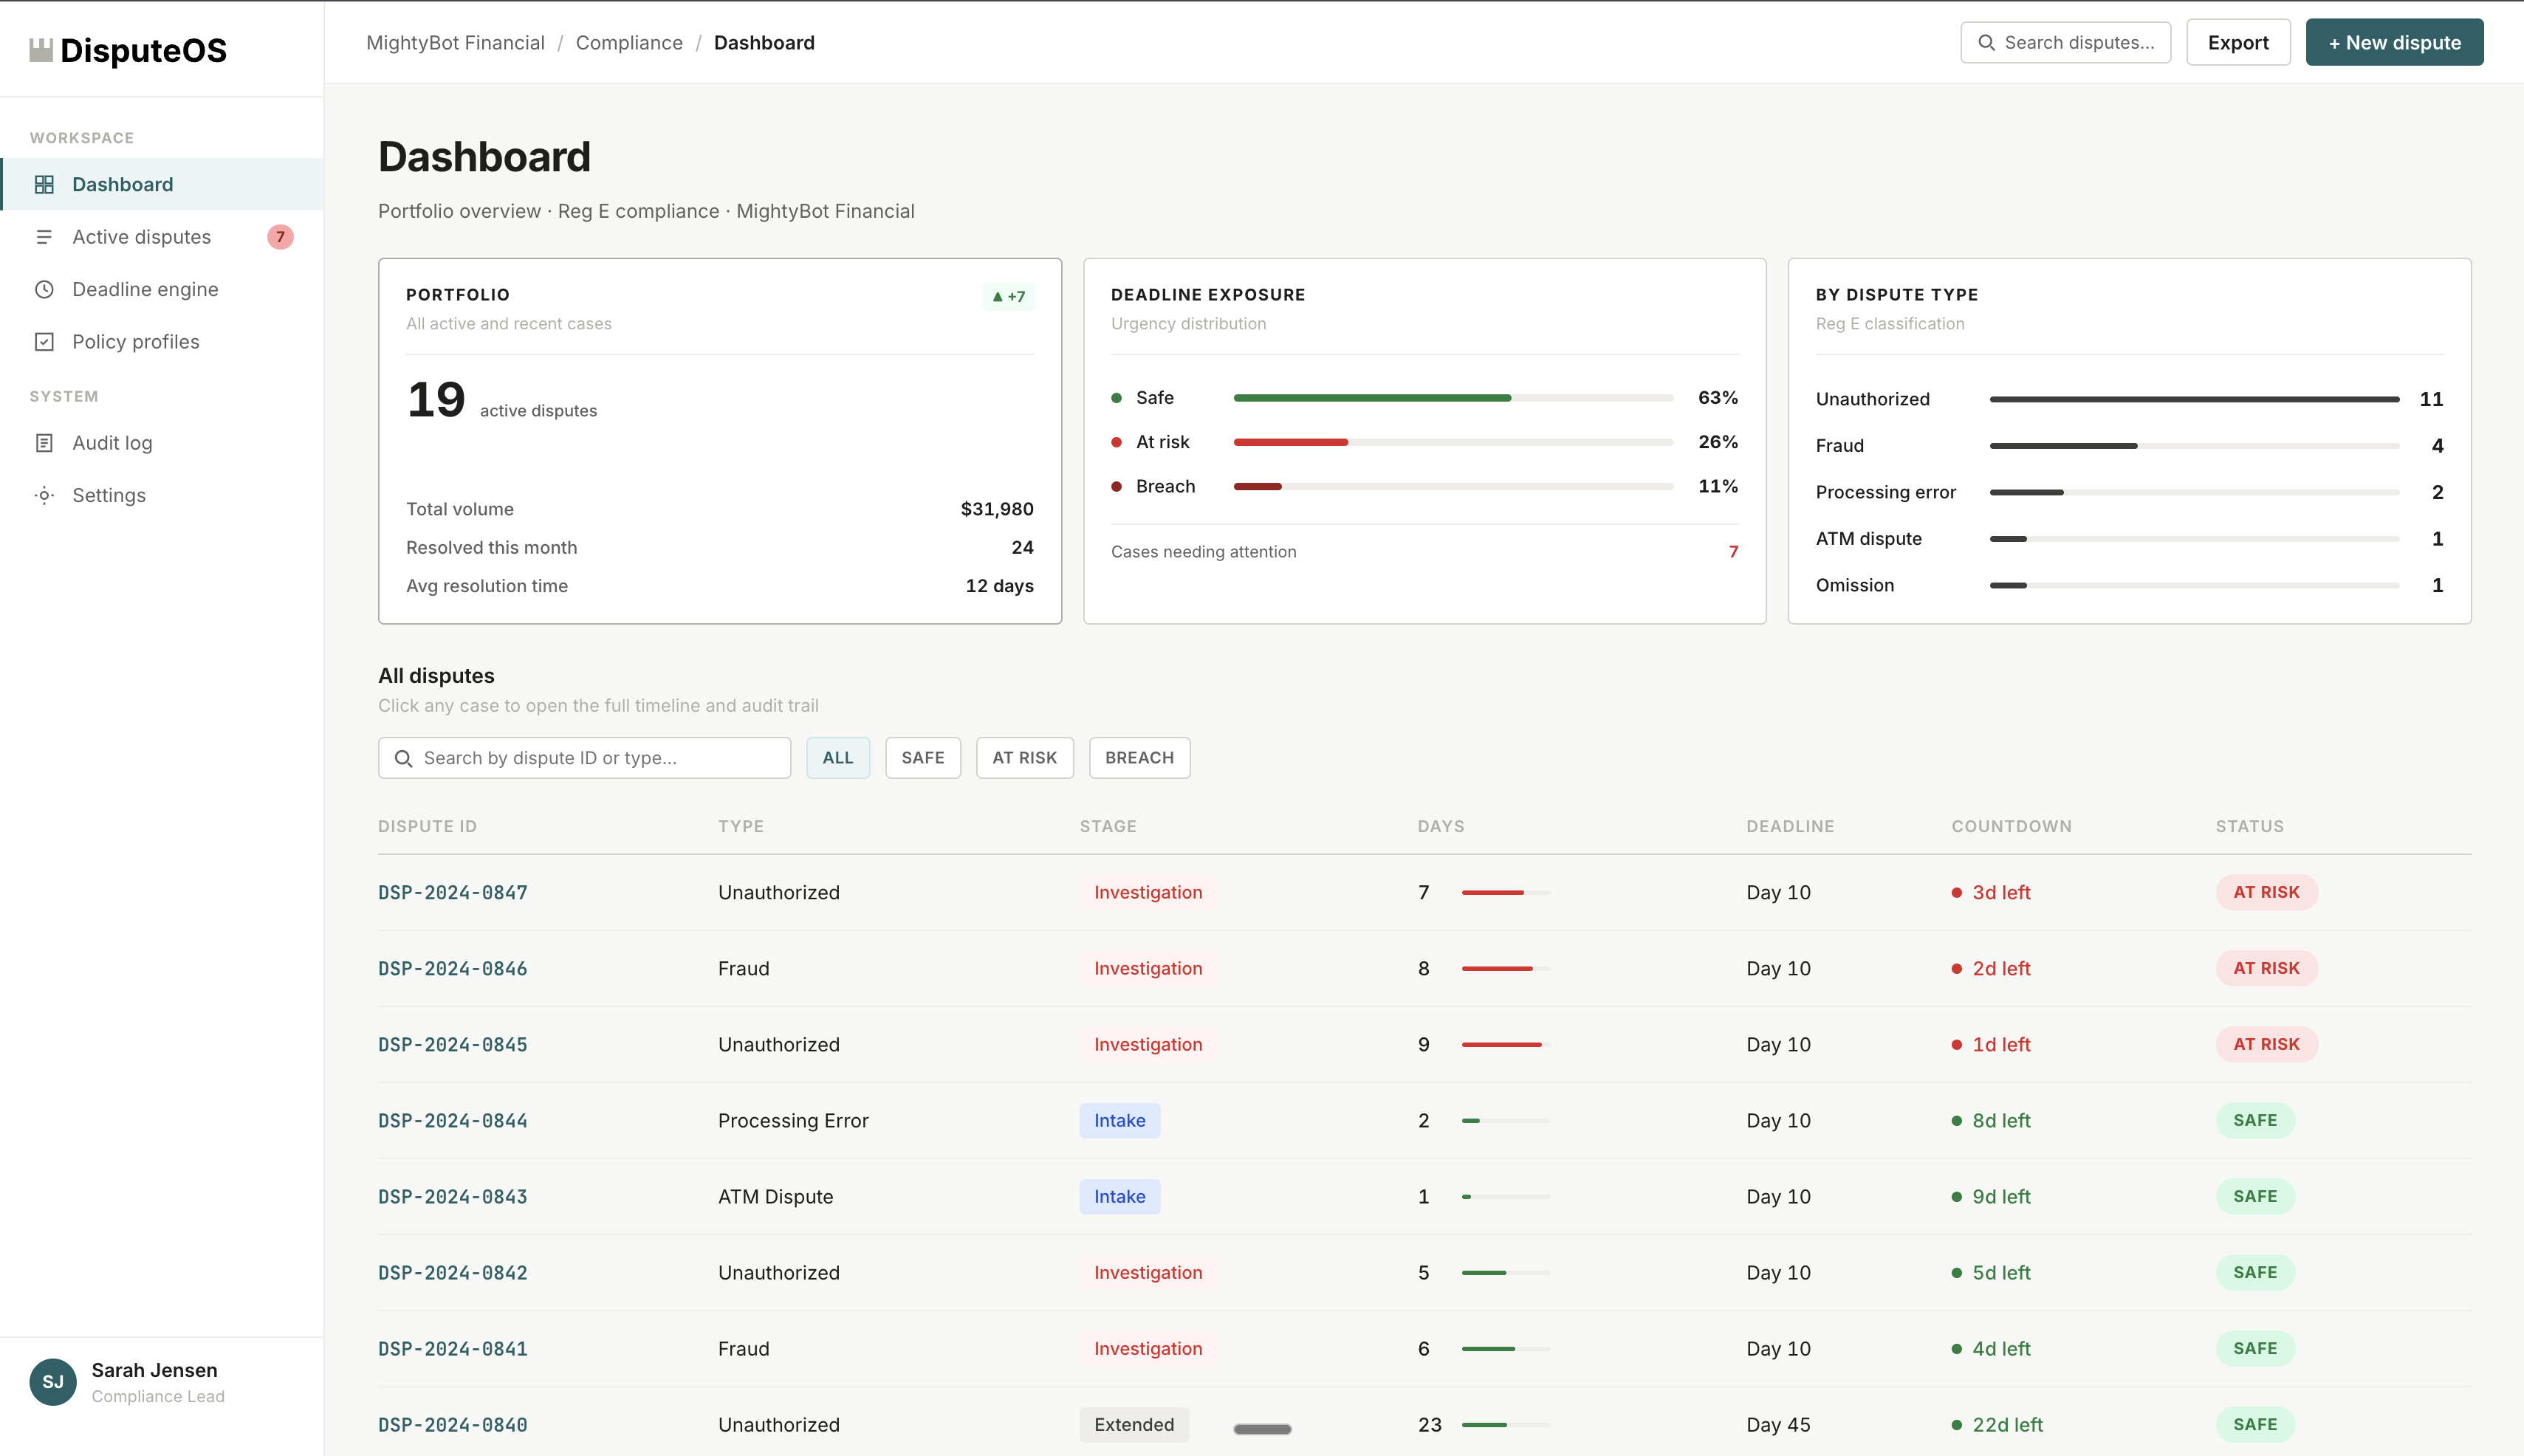Open the Deadline engine clock icon
This screenshot has width=2524, height=1456.
point(44,289)
